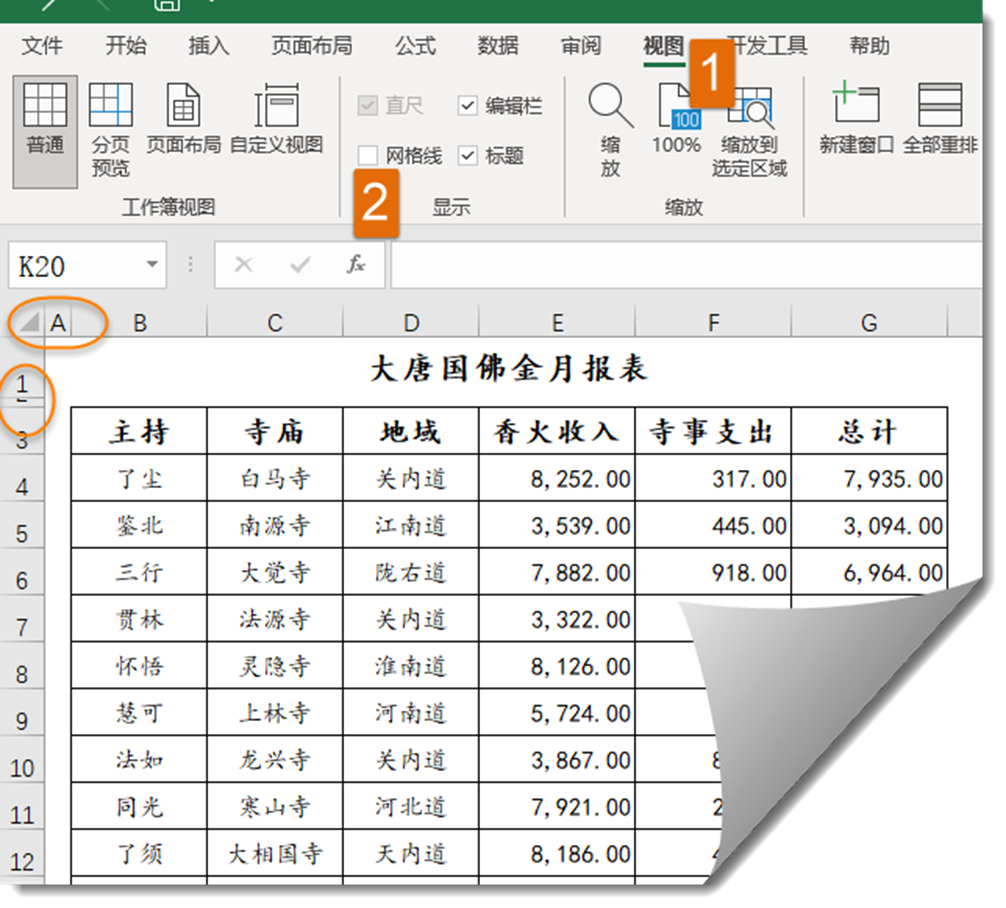This screenshot has height=908, width=1006.
Task: Disable the Formula Bar (编辑栏) checkbox
Action: point(469,106)
